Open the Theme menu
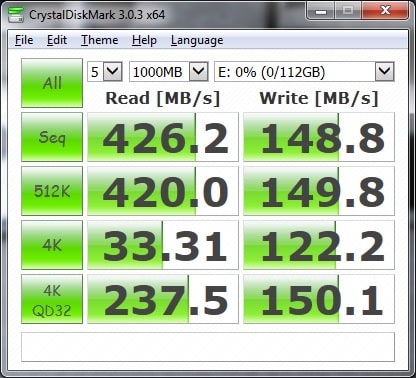The image size is (416, 378). (x=100, y=40)
